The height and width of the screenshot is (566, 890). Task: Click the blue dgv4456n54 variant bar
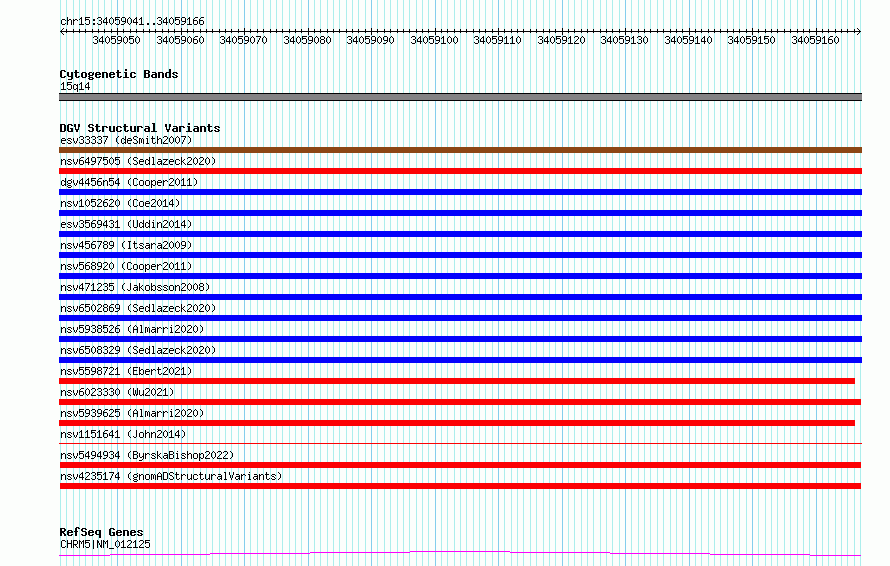click(460, 192)
